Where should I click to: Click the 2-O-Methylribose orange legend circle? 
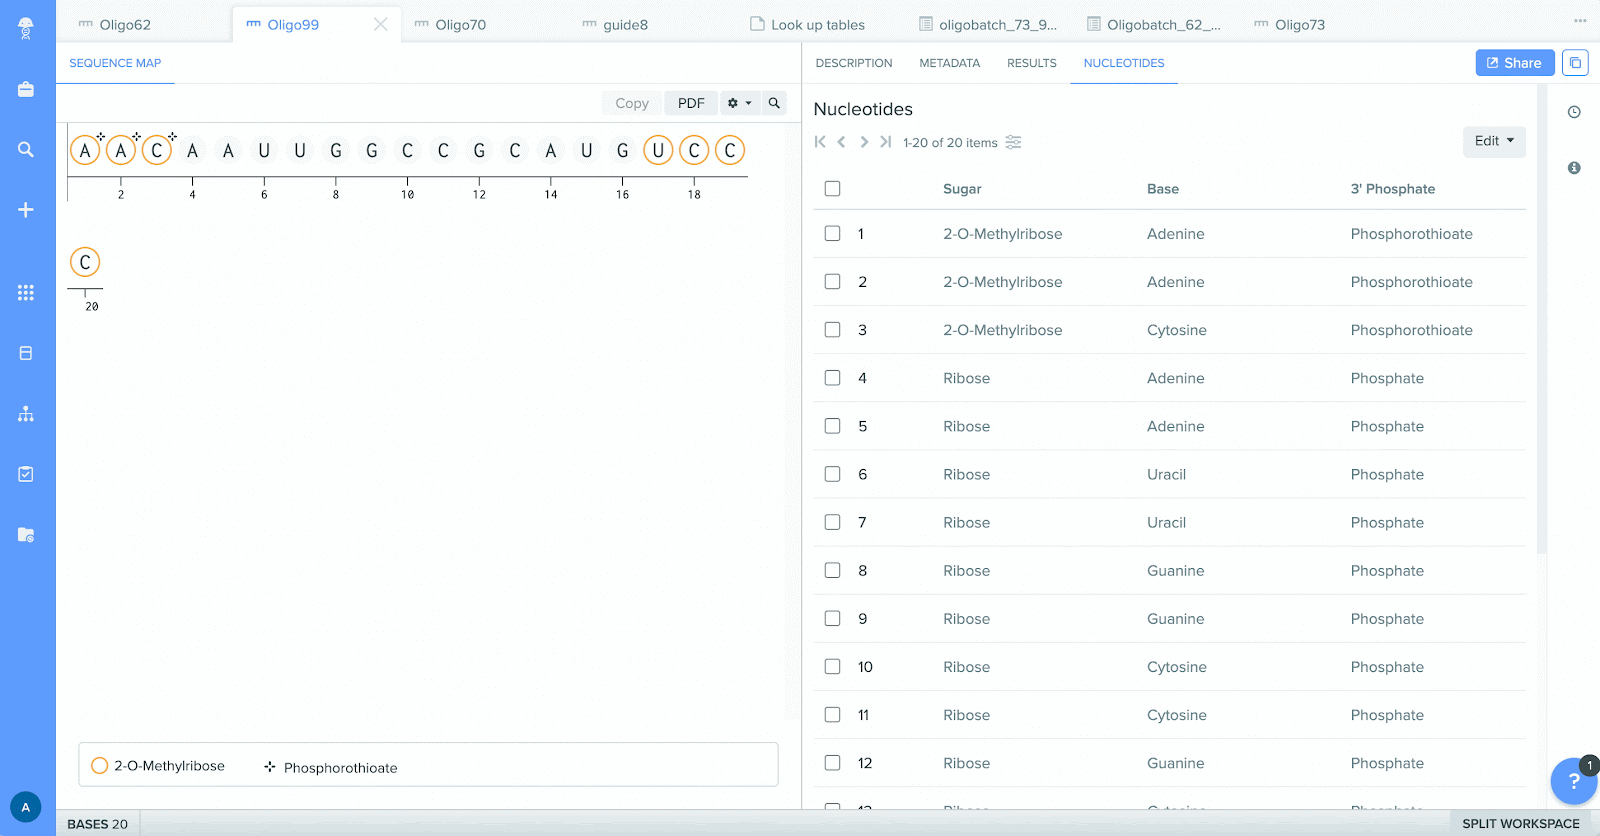[99, 766]
